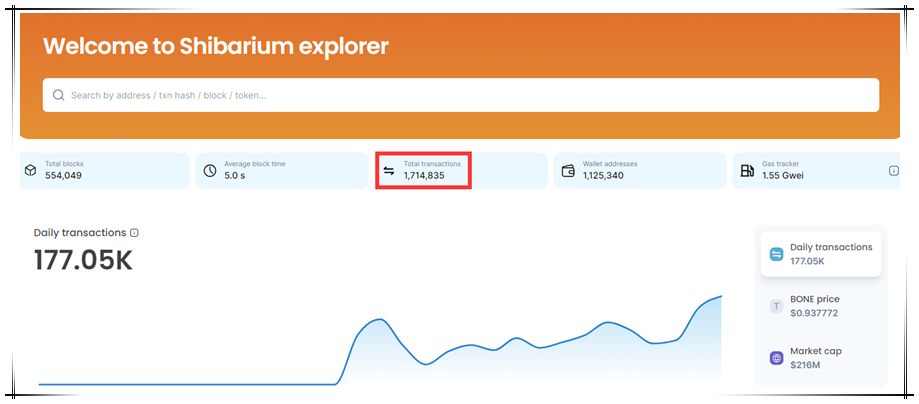The height and width of the screenshot is (404, 919).
Task: Open the Gas tracker stat card
Action: (x=816, y=171)
